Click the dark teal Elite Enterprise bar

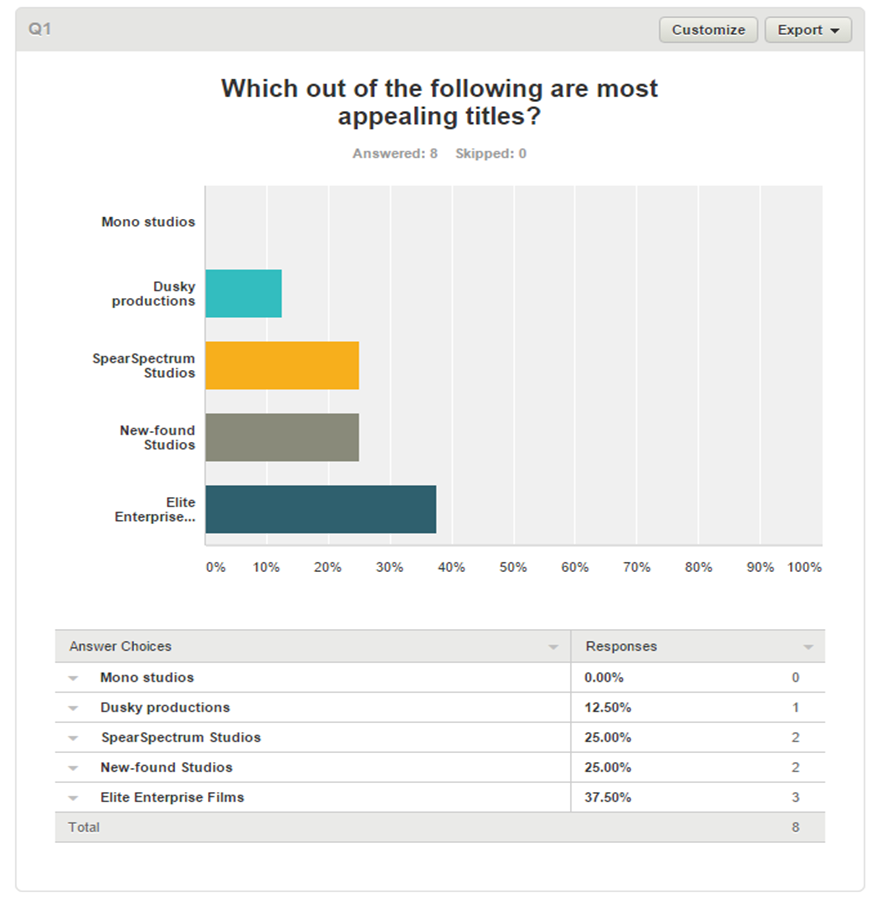click(320, 509)
